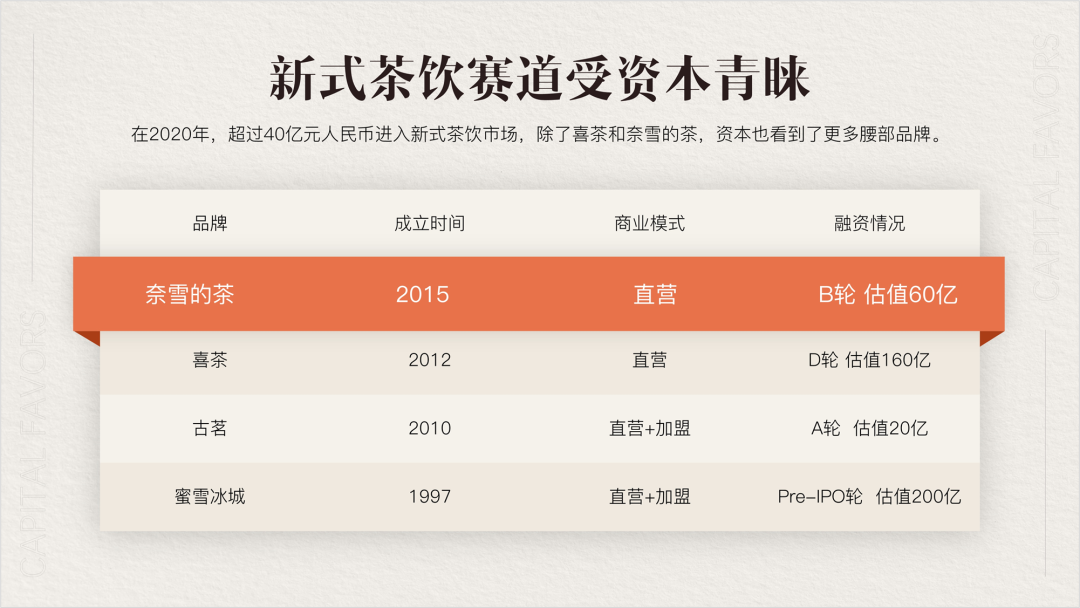
Task: Select the 2010 founding year cell
Action: point(429,428)
